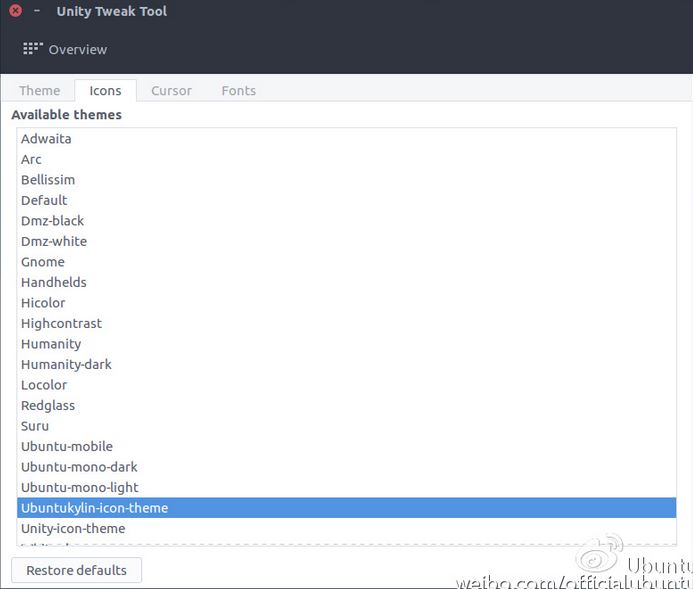Screen dimensions: 693x589
Task: Go to the Fonts tab
Action: pos(238,90)
